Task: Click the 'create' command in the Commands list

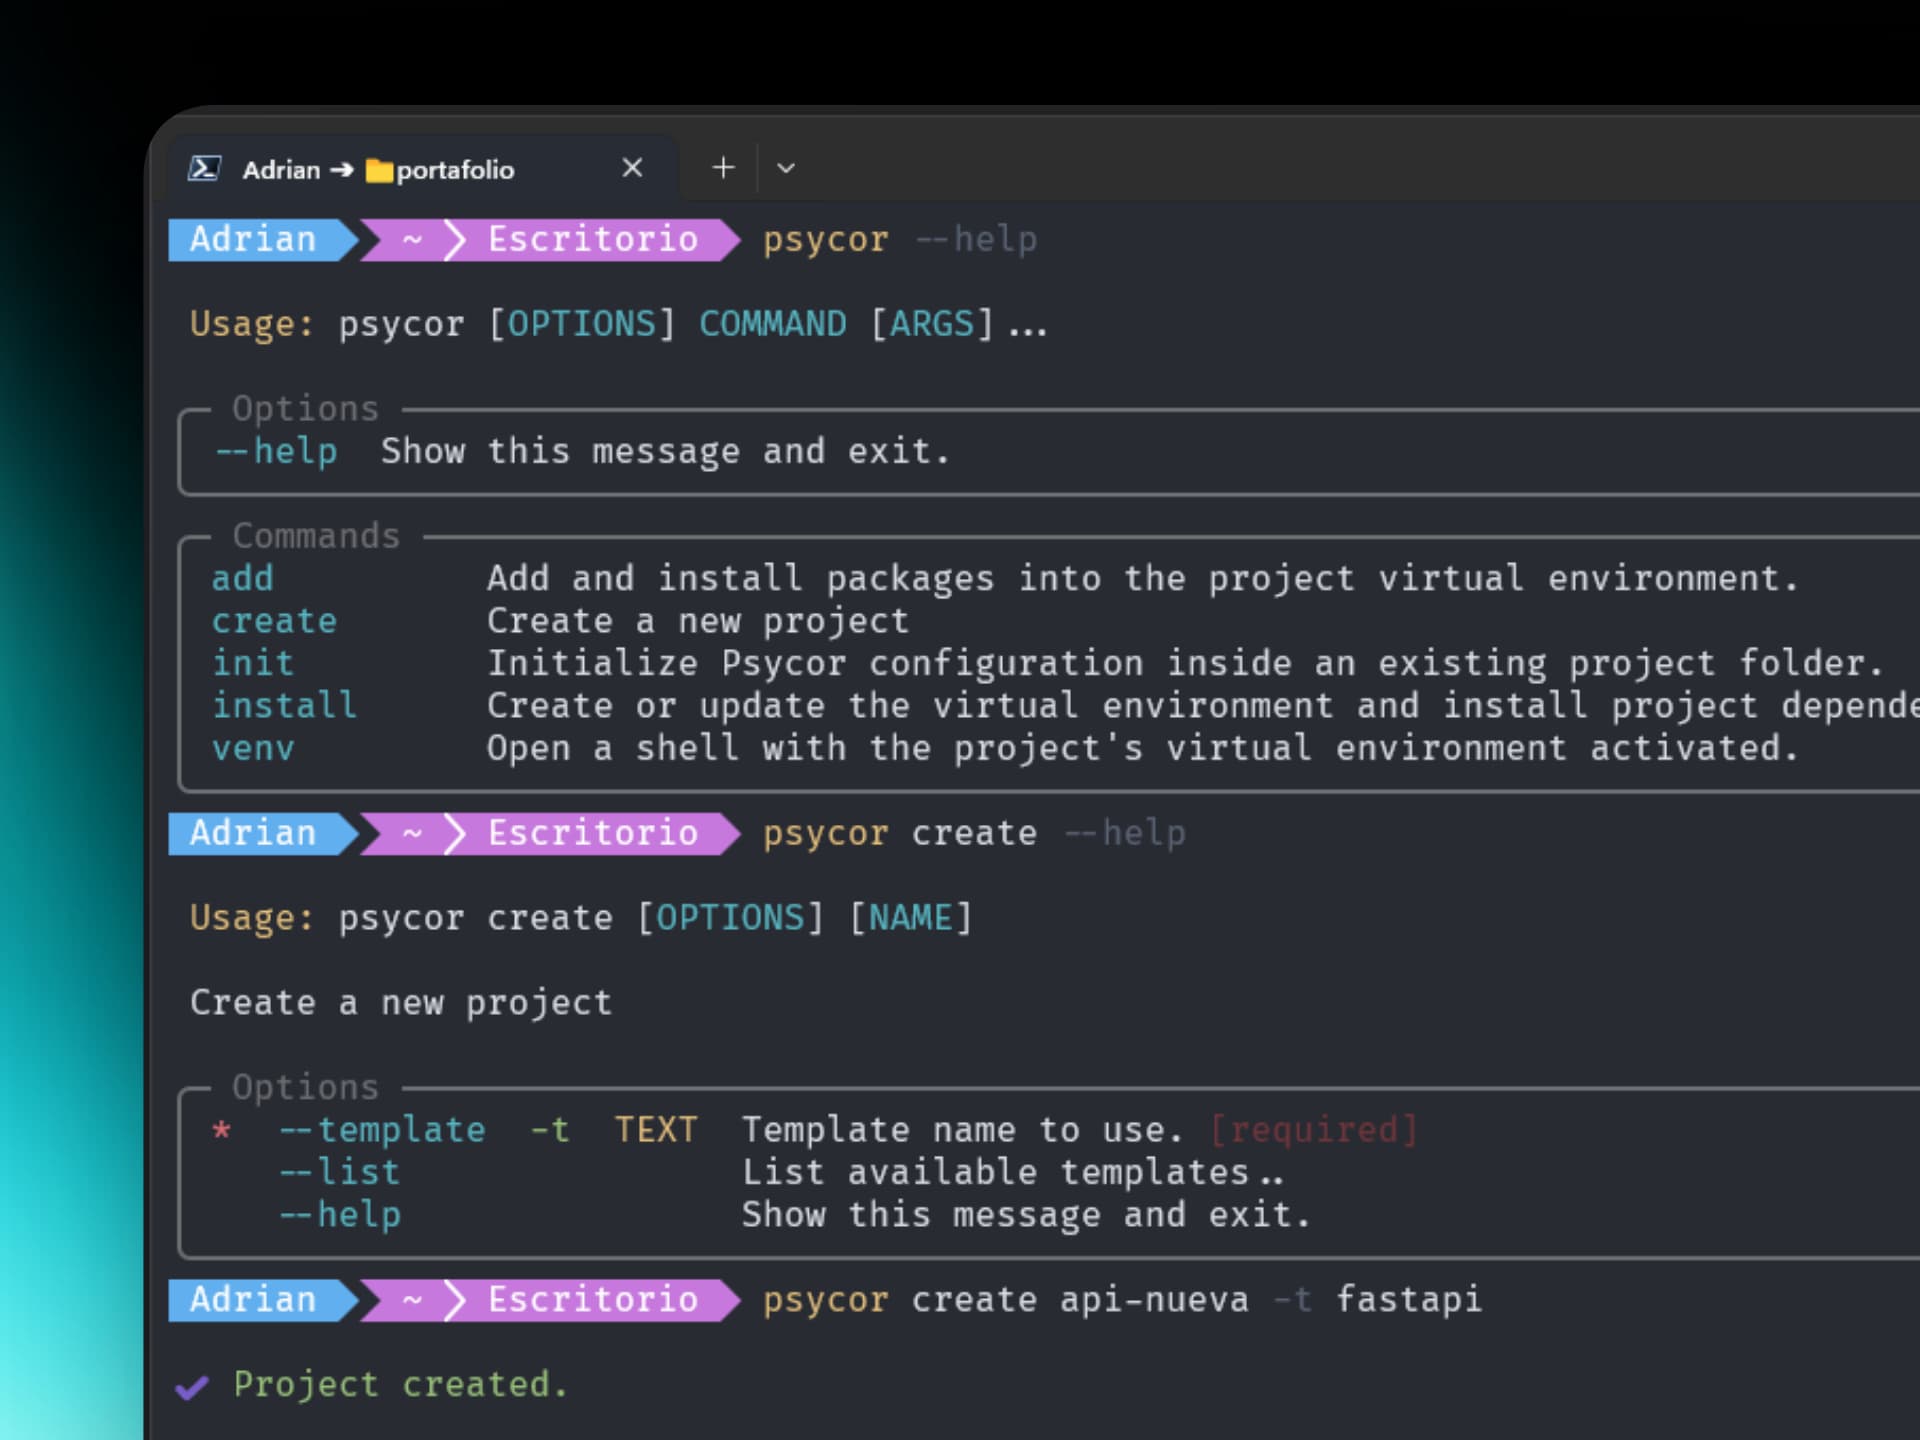Action: point(274,621)
